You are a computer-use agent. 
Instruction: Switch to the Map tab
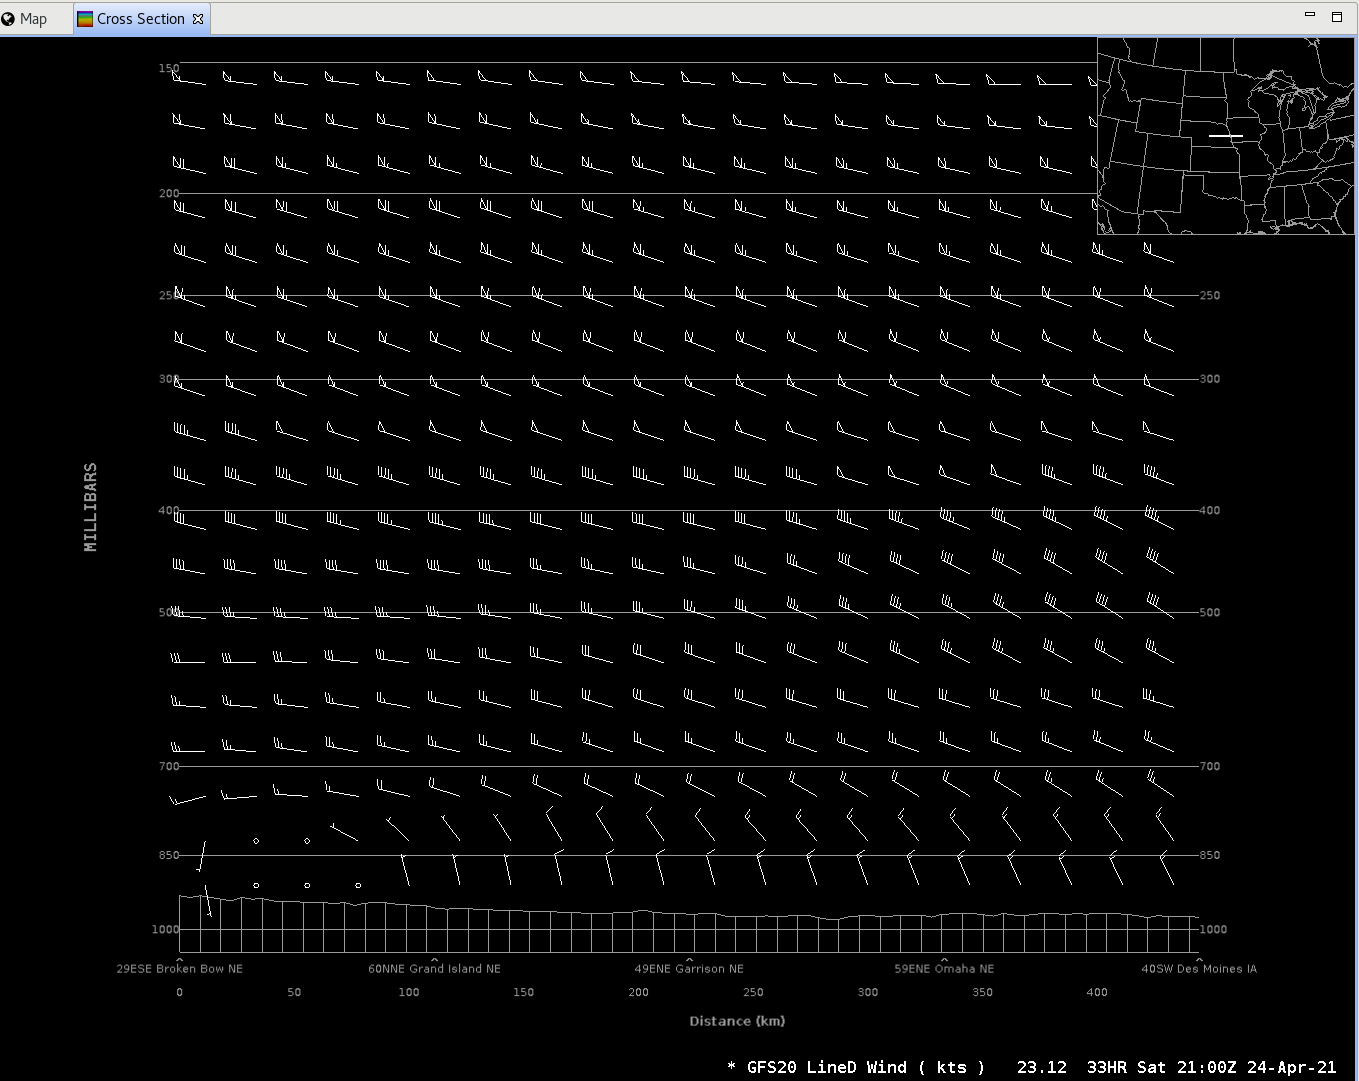(x=32, y=19)
